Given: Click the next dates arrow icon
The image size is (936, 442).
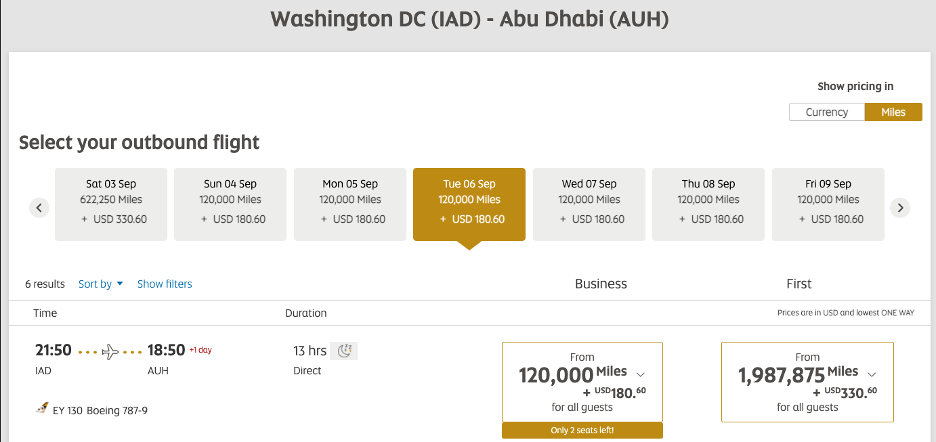Looking at the screenshot, I should (900, 208).
